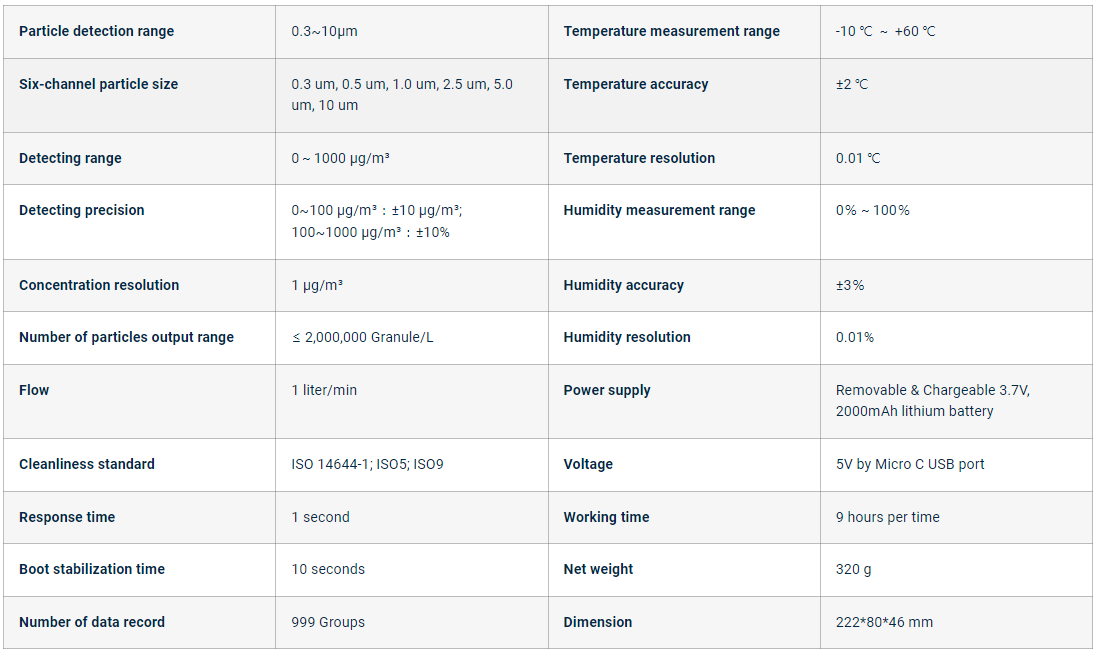
Task: Click the "ISO 14644-1; ISO5; ISO9" cleanliness value
Action: point(367,464)
